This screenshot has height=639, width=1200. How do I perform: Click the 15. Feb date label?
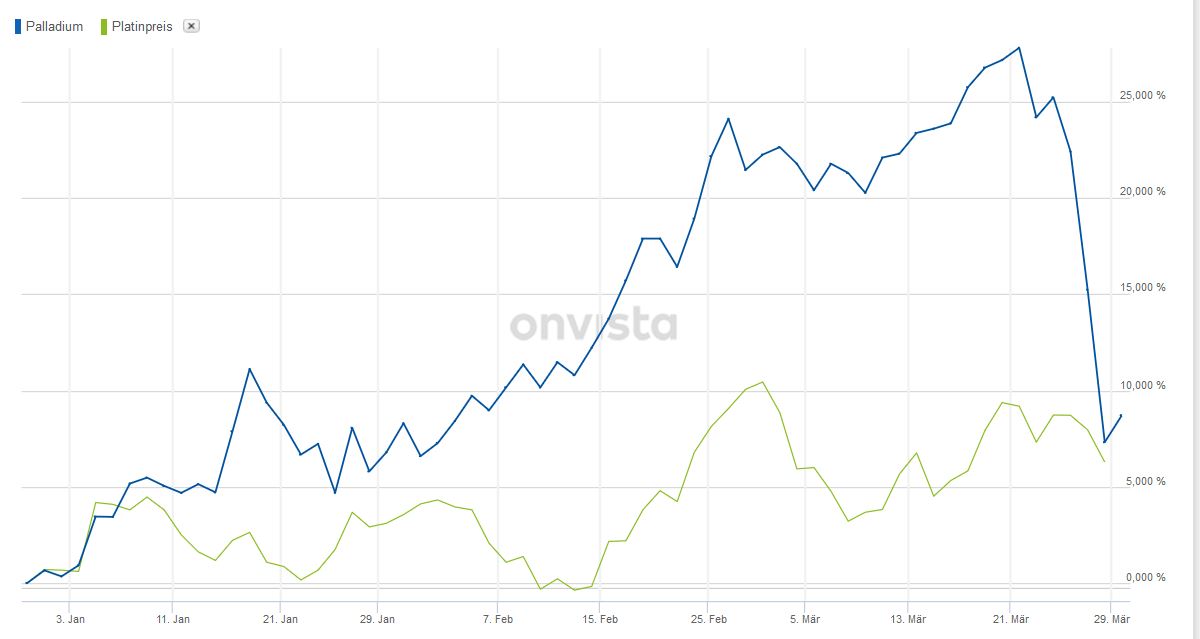pos(599,620)
